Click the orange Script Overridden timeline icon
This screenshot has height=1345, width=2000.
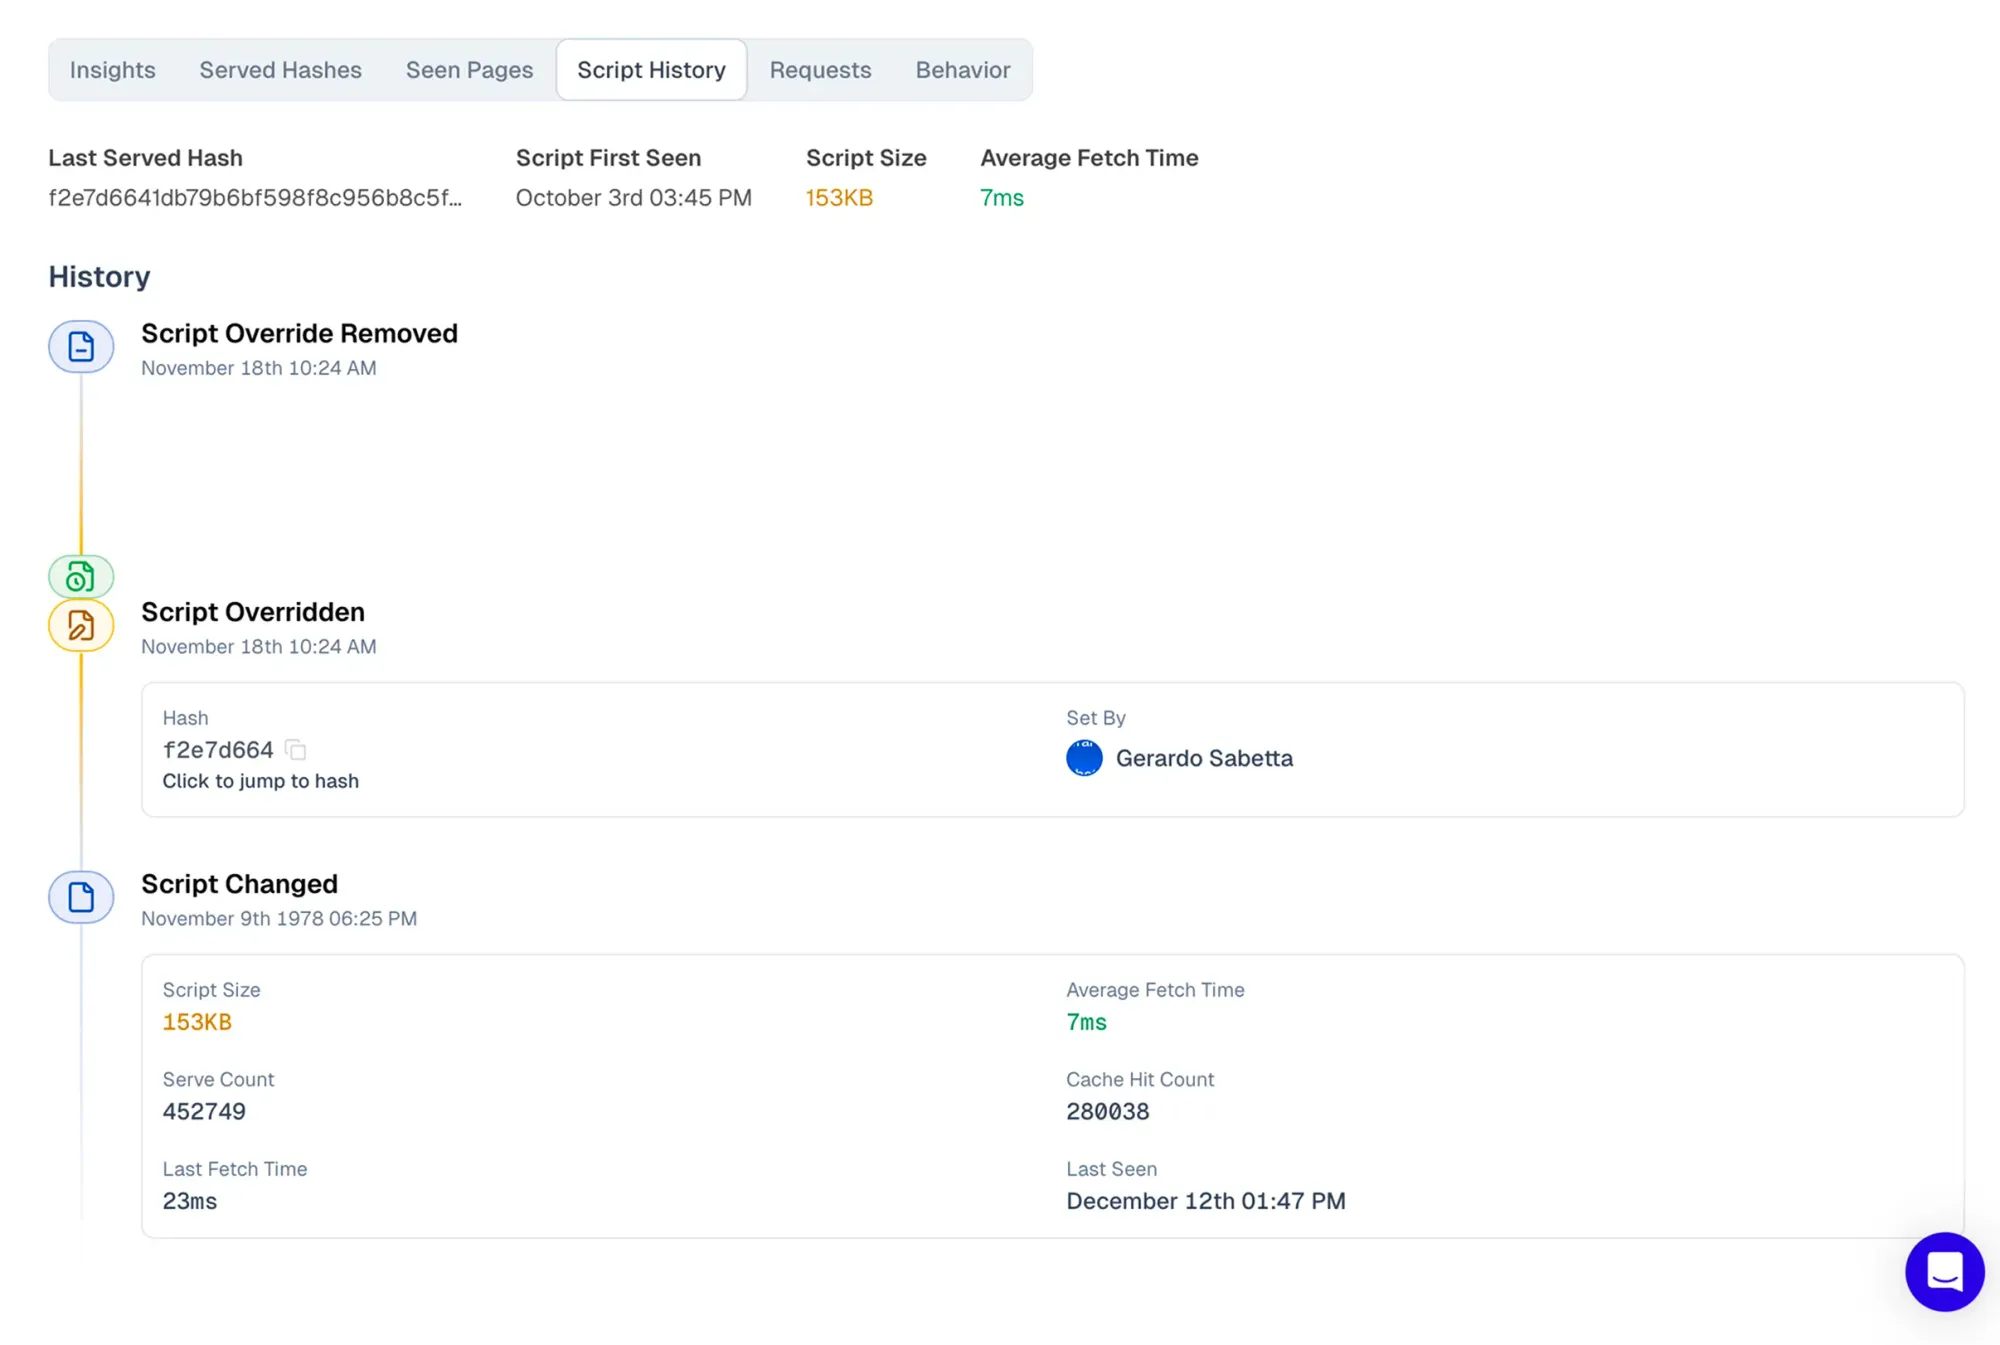tap(81, 626)
